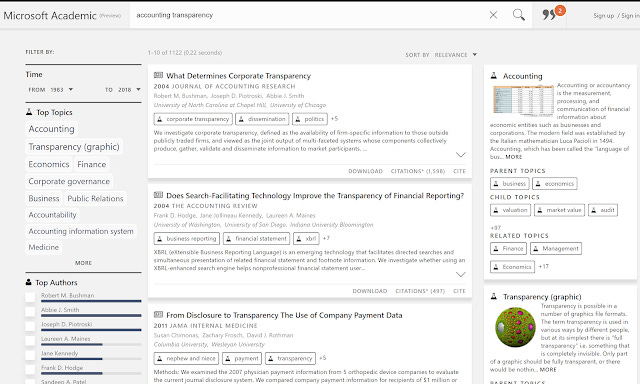Click the person icon next to Top Authors
Viewport: 640px width, 384px height.
[29, 282]
